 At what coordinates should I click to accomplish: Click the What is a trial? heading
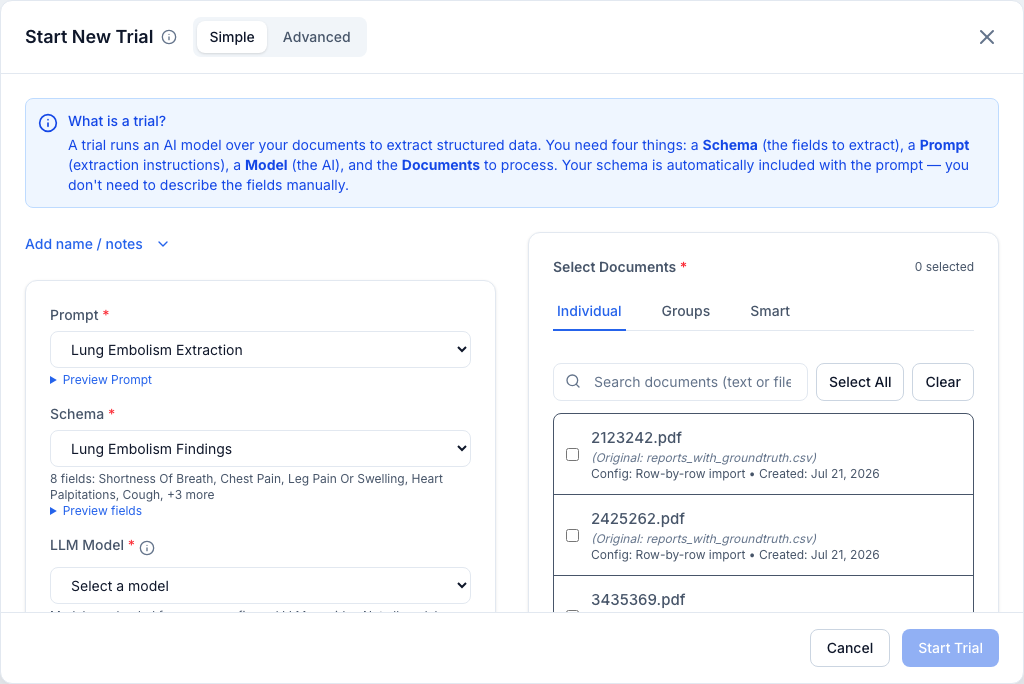117,122
